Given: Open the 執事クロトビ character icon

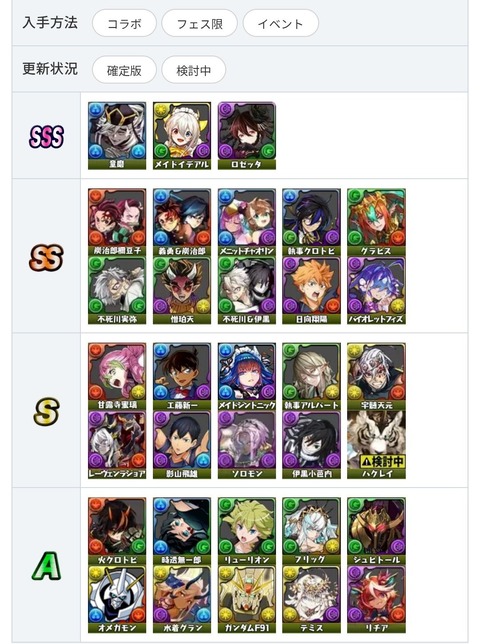Looking at the screenshot, I should pos(311,222).
